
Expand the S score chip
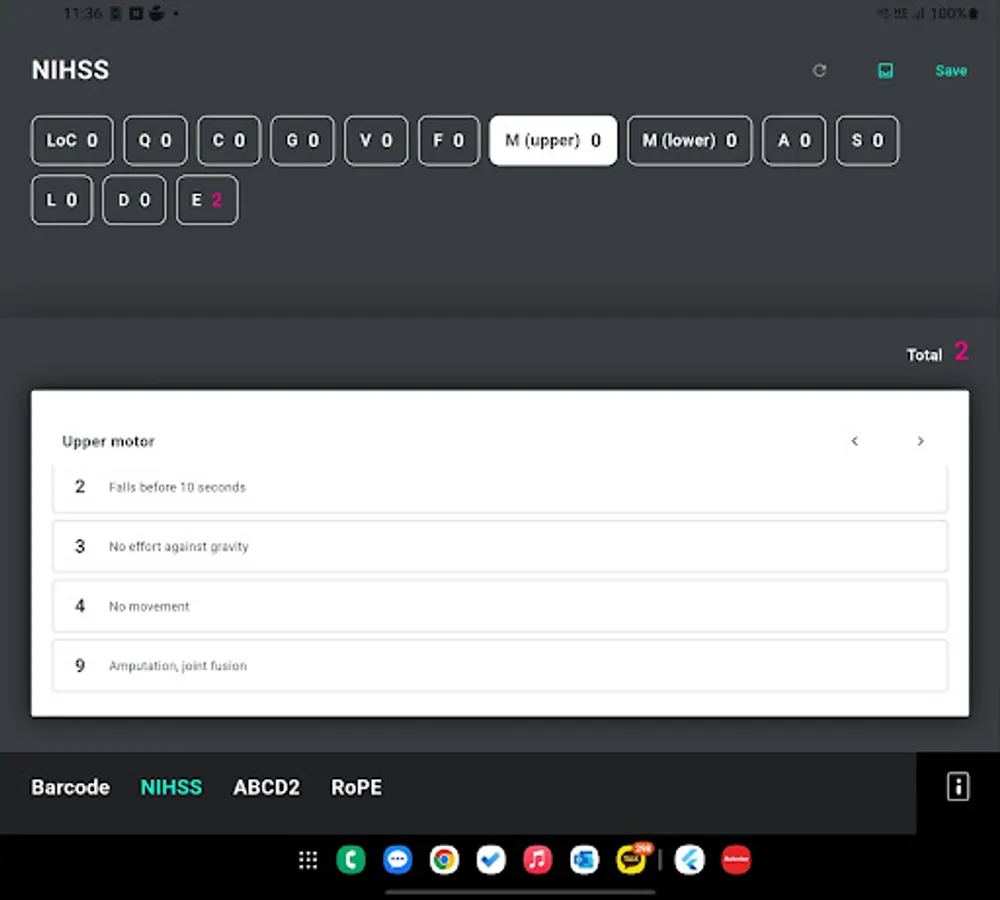point(866,140)
